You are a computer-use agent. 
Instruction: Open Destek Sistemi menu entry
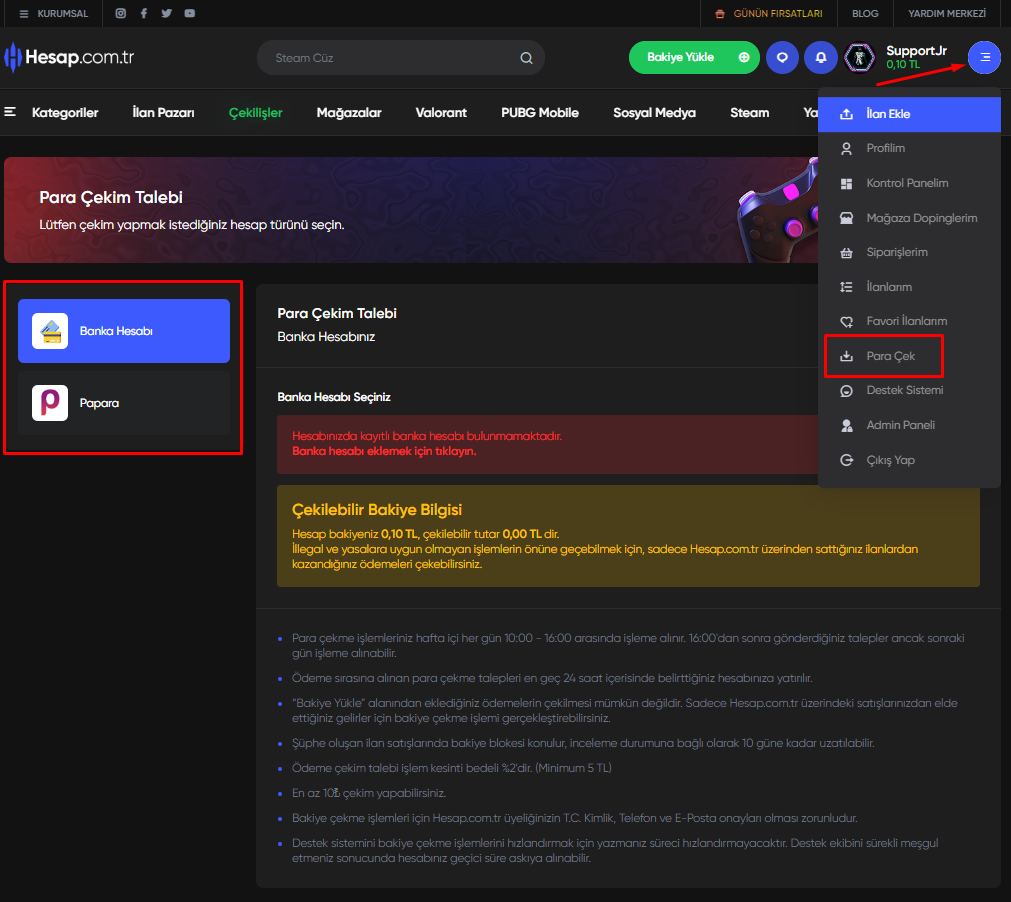[909, 391]
